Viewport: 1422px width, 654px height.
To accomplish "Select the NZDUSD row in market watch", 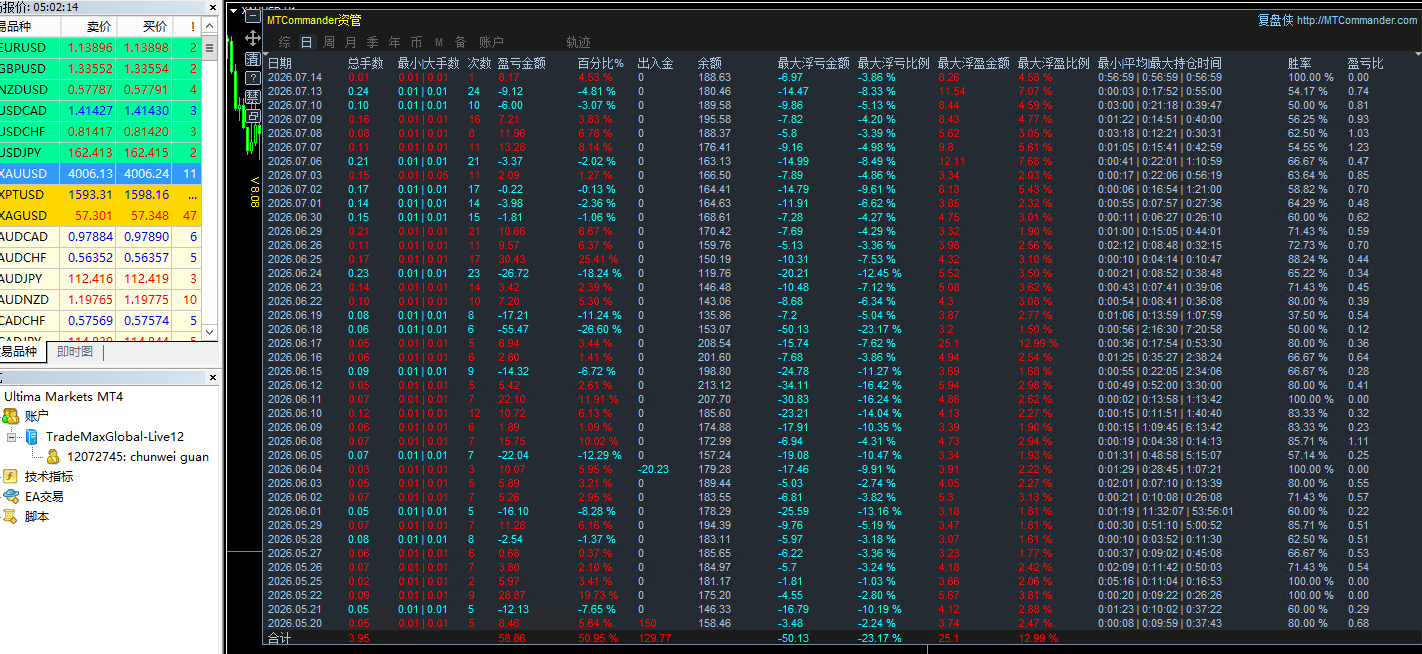I will click(x=100, y=89).
